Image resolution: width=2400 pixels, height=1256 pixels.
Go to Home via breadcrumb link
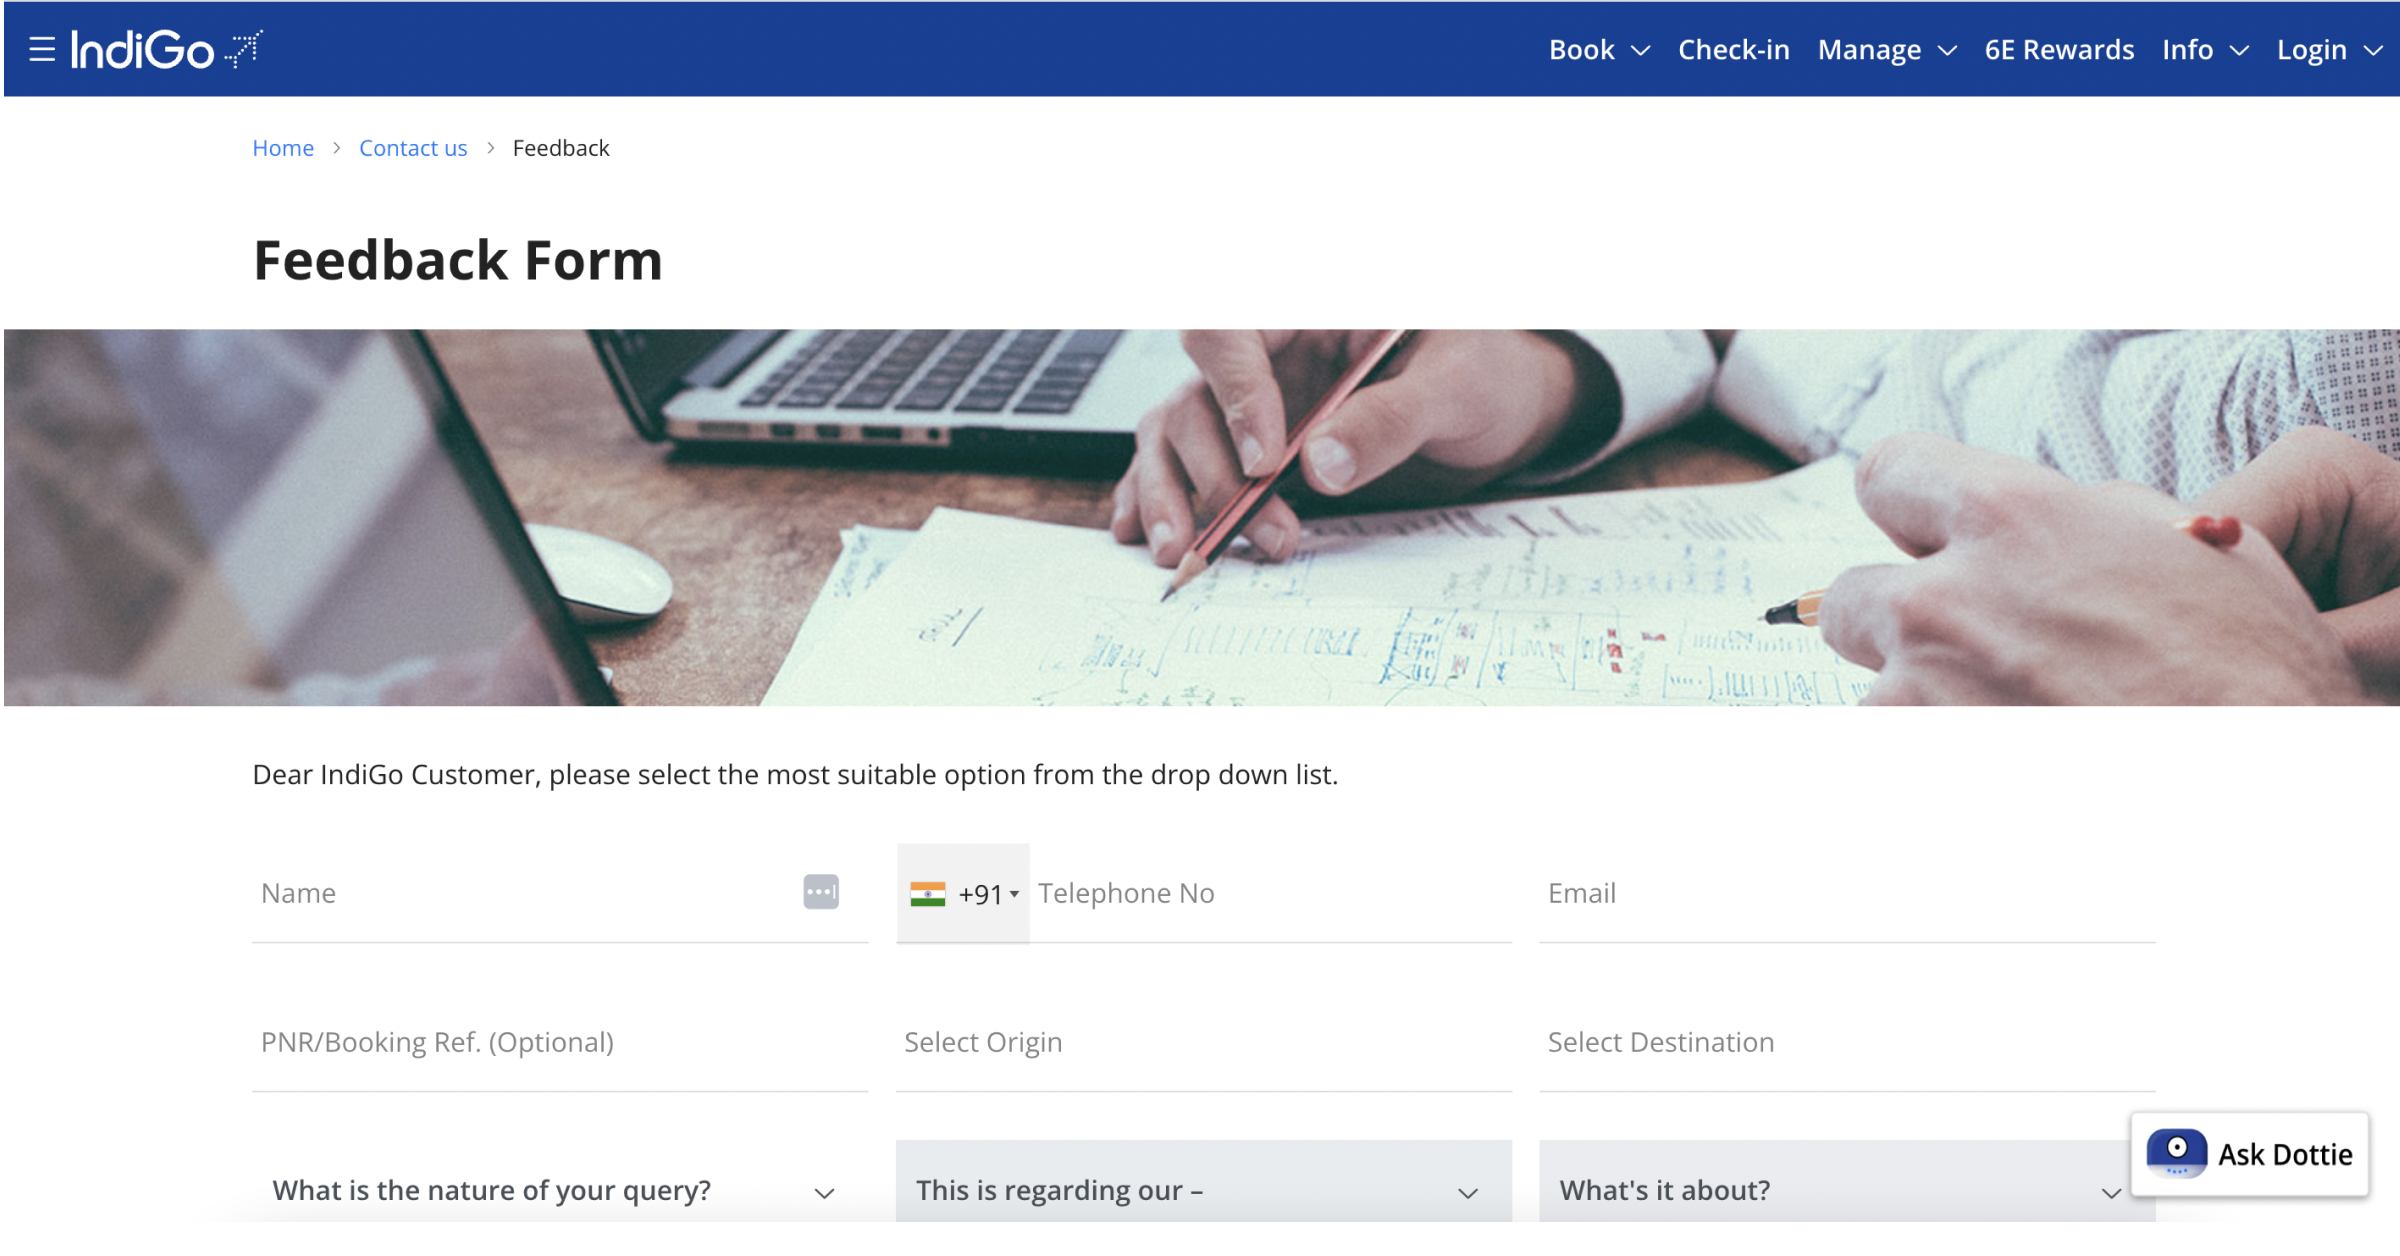[283, 147]
